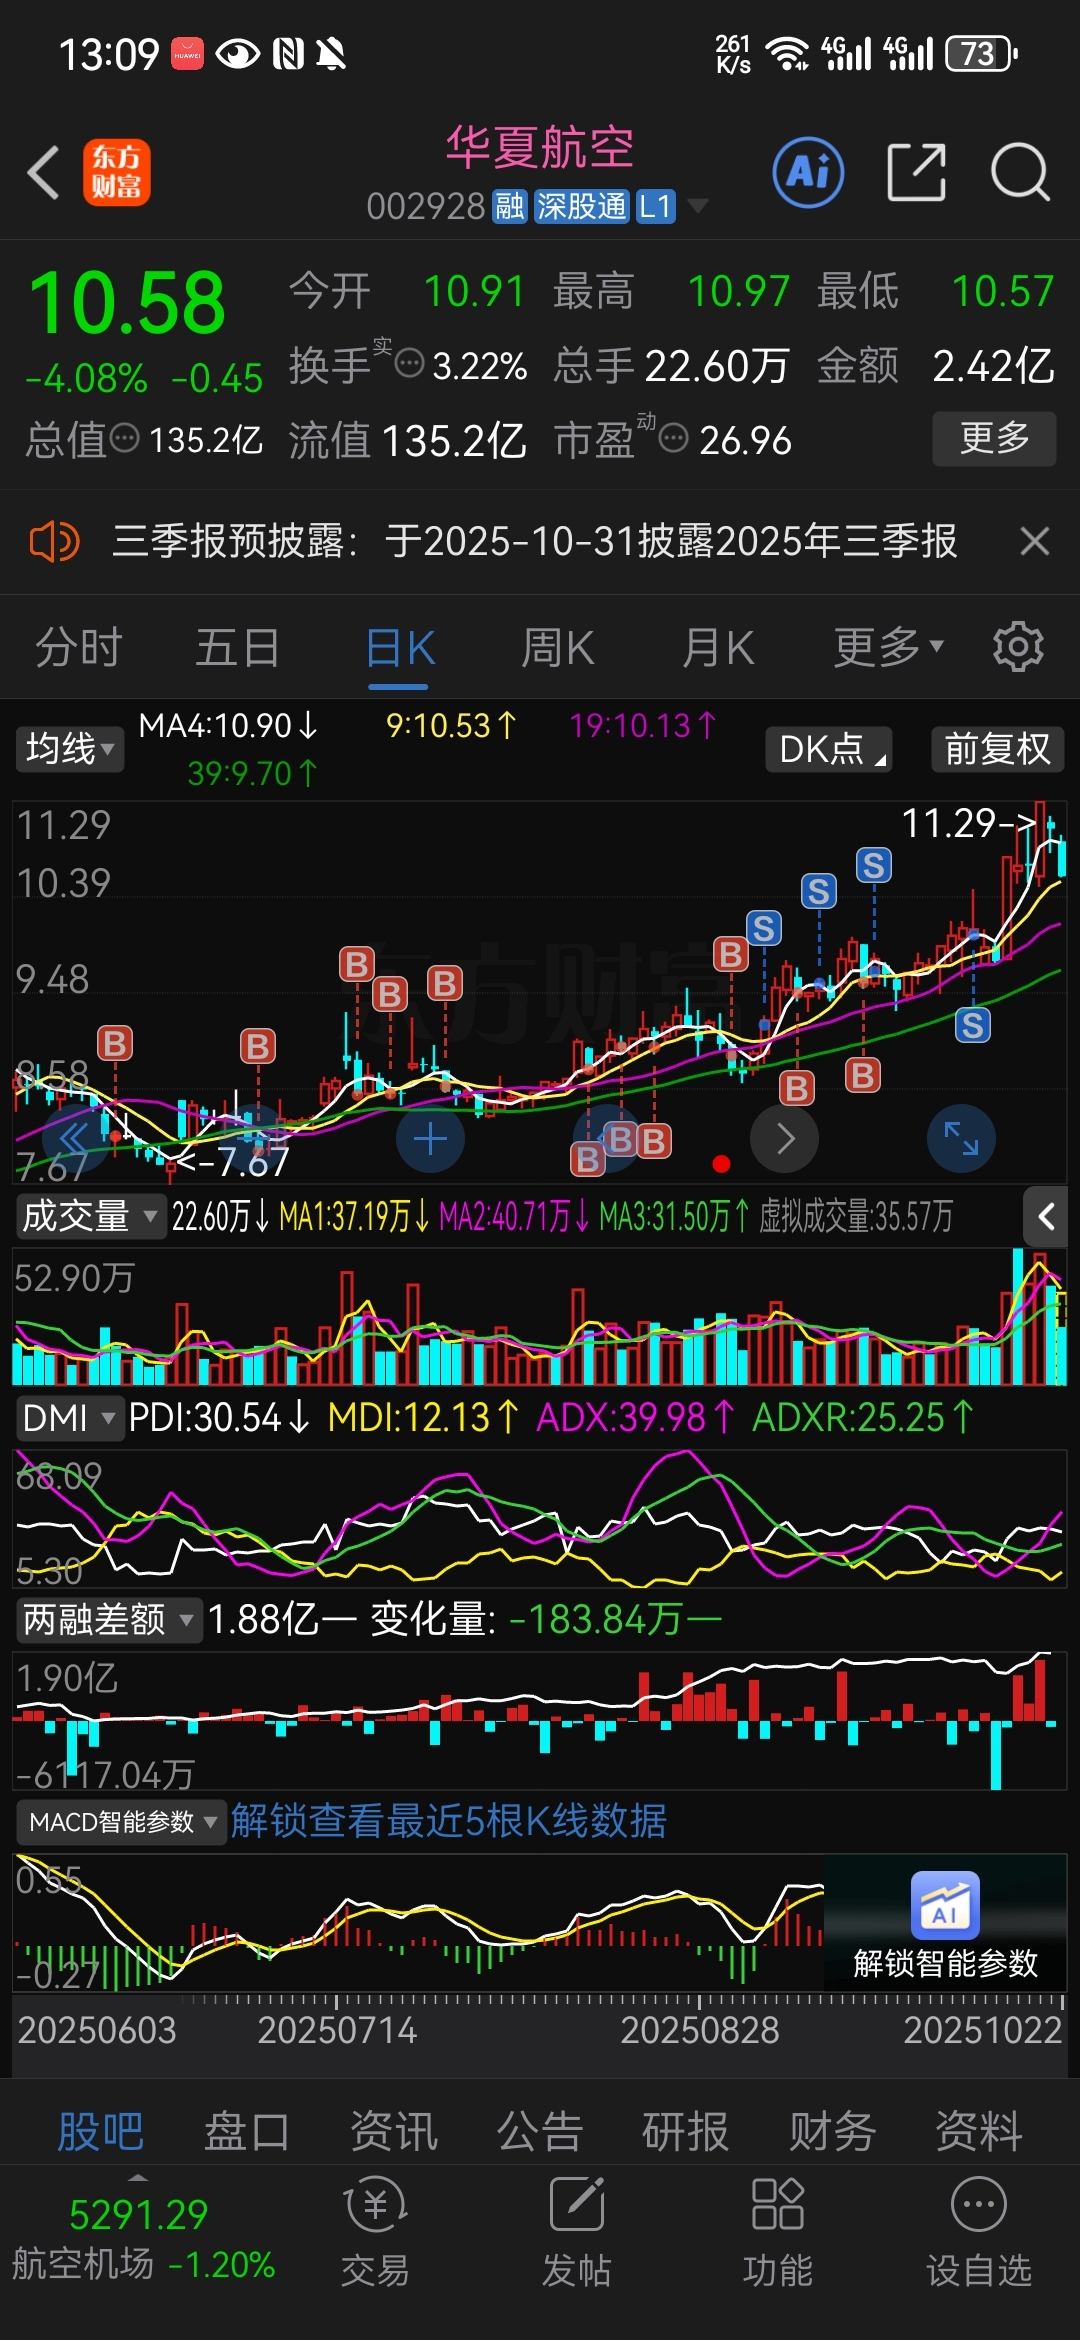Toggle the DK点 signal option
1080x2340 pixels.
coord(829,749)
